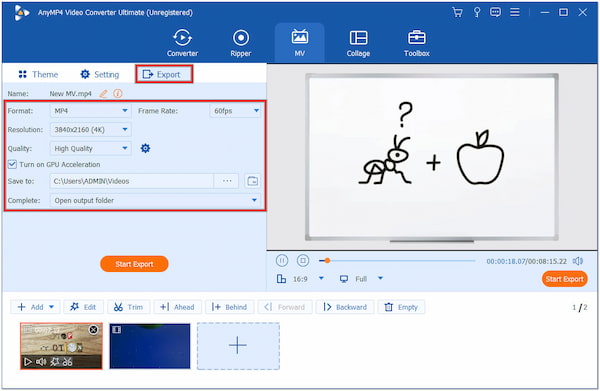Open the Collage module
600x391 pixels.
click(x=358, y=43)
